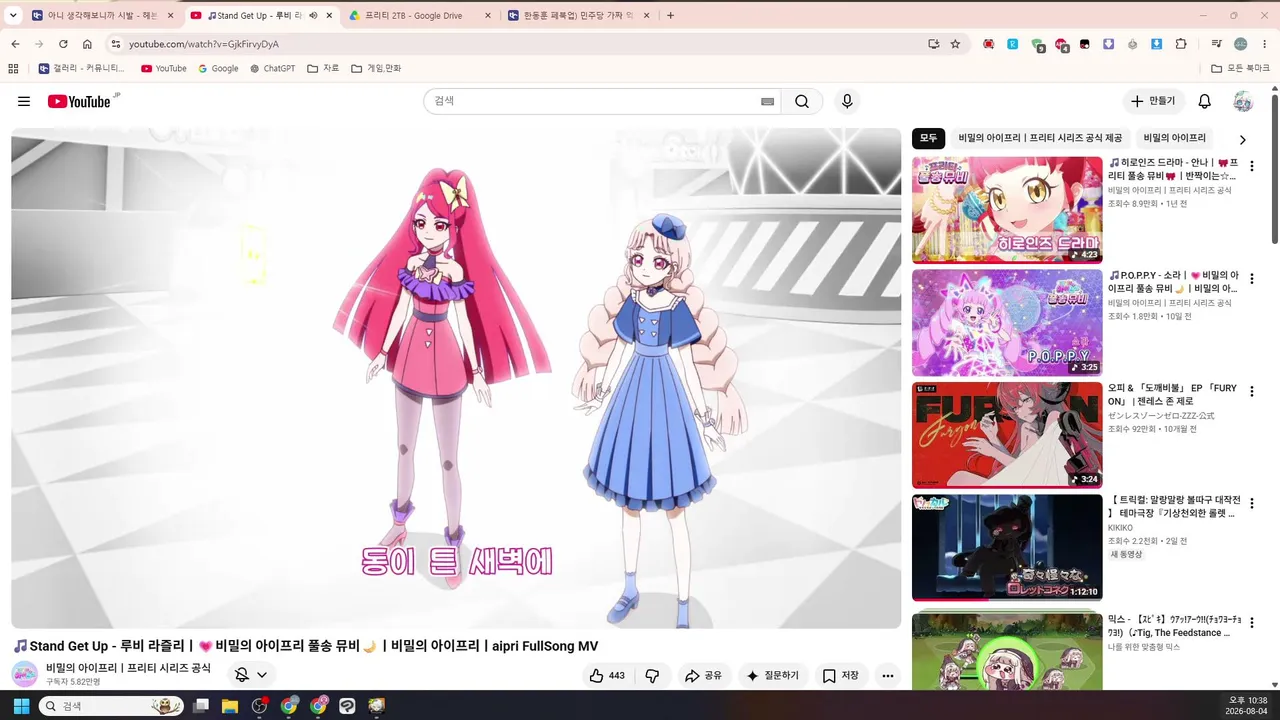
Task: Open the on-screen keyboard in YouTube search
Action: (767, 101)
